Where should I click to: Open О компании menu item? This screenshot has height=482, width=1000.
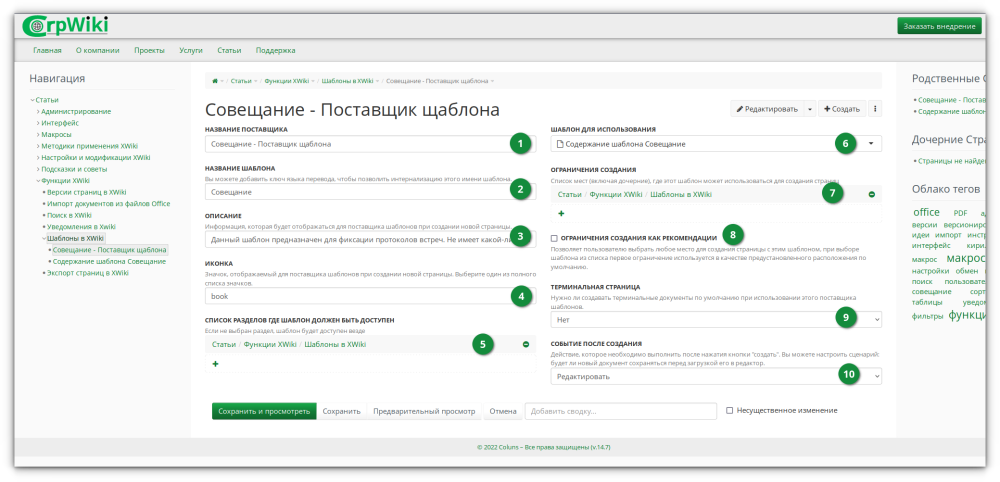pos(98,50)
